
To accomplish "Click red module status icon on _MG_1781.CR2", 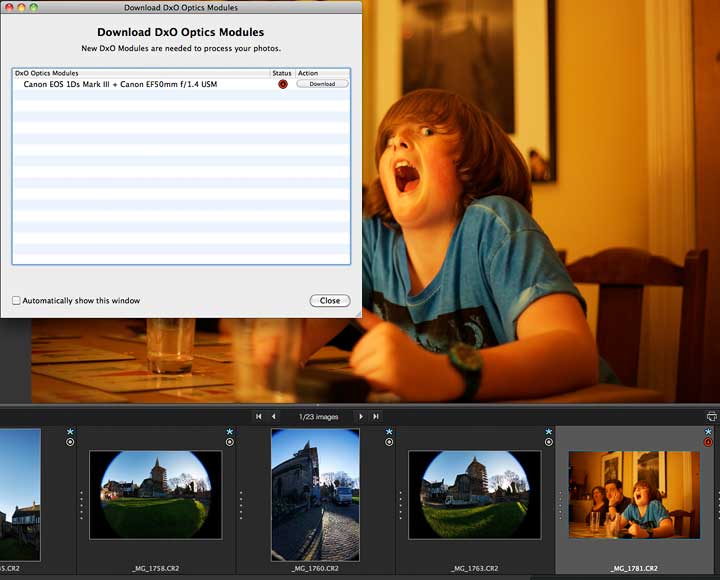I will point(708,442).
